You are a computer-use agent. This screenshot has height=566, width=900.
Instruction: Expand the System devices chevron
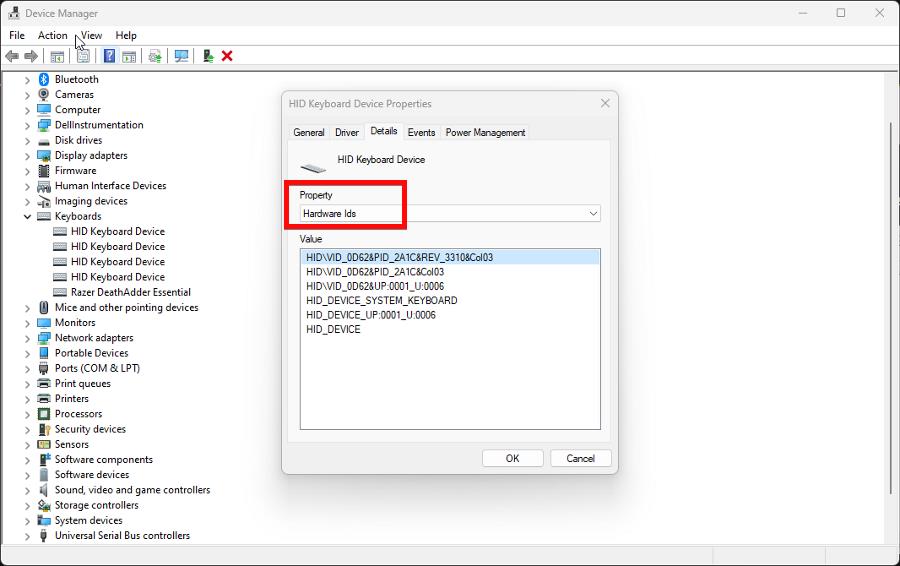pos(27,521)
